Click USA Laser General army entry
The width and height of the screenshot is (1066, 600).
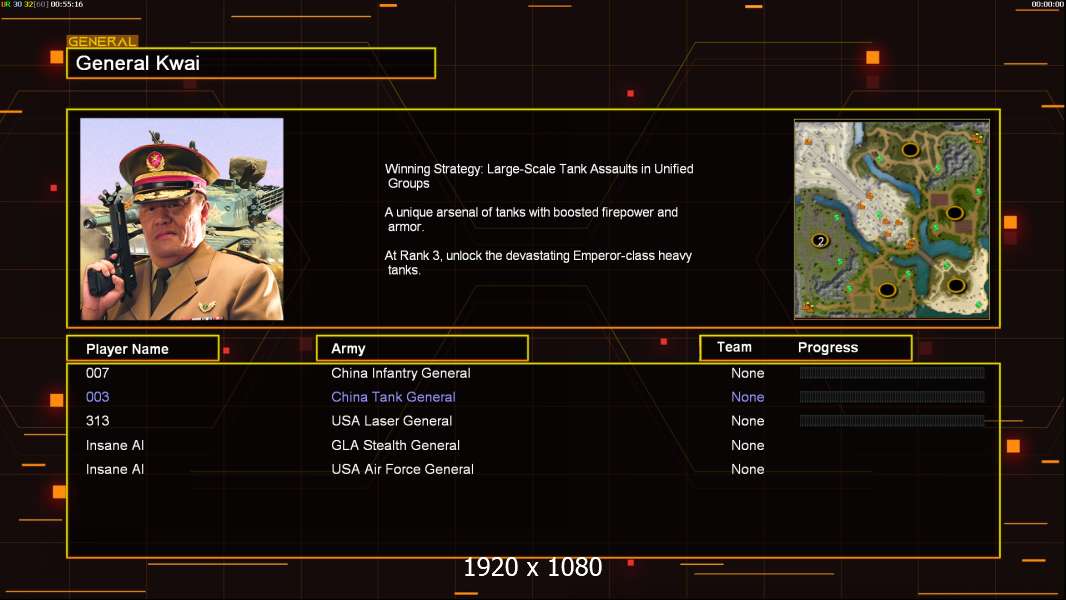pyautogui.click(x=391, y=421)
